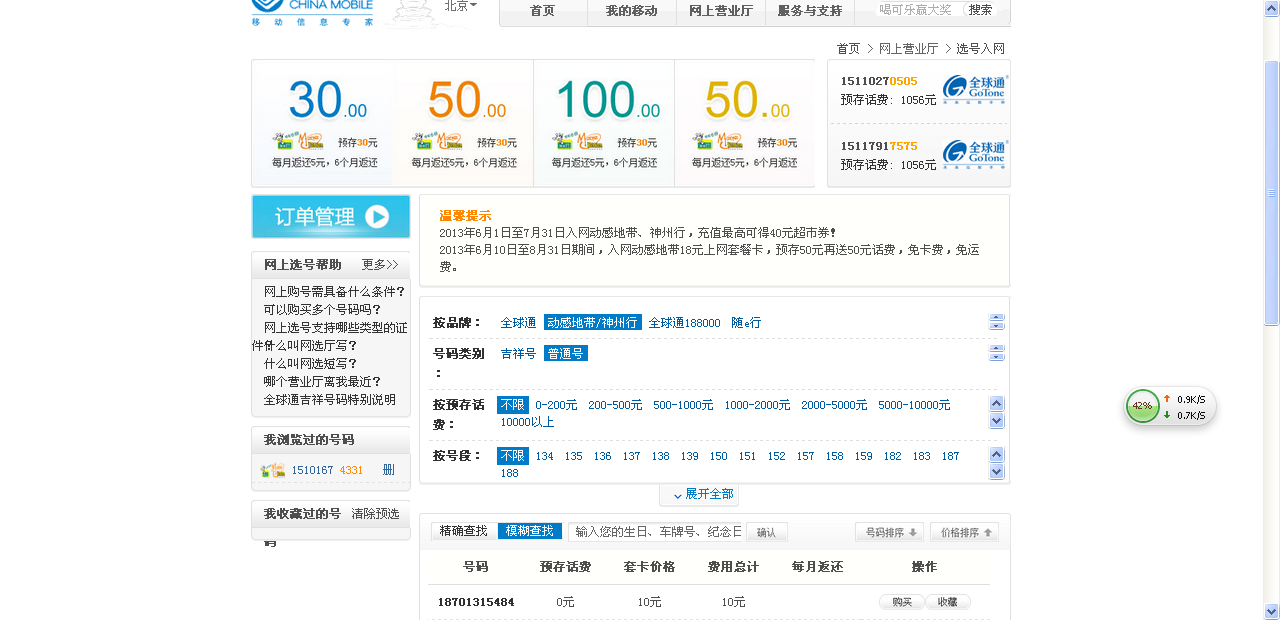Choose number type 吉祥号
This screenshot has height=620, width=1280.
tap(518, 354)
